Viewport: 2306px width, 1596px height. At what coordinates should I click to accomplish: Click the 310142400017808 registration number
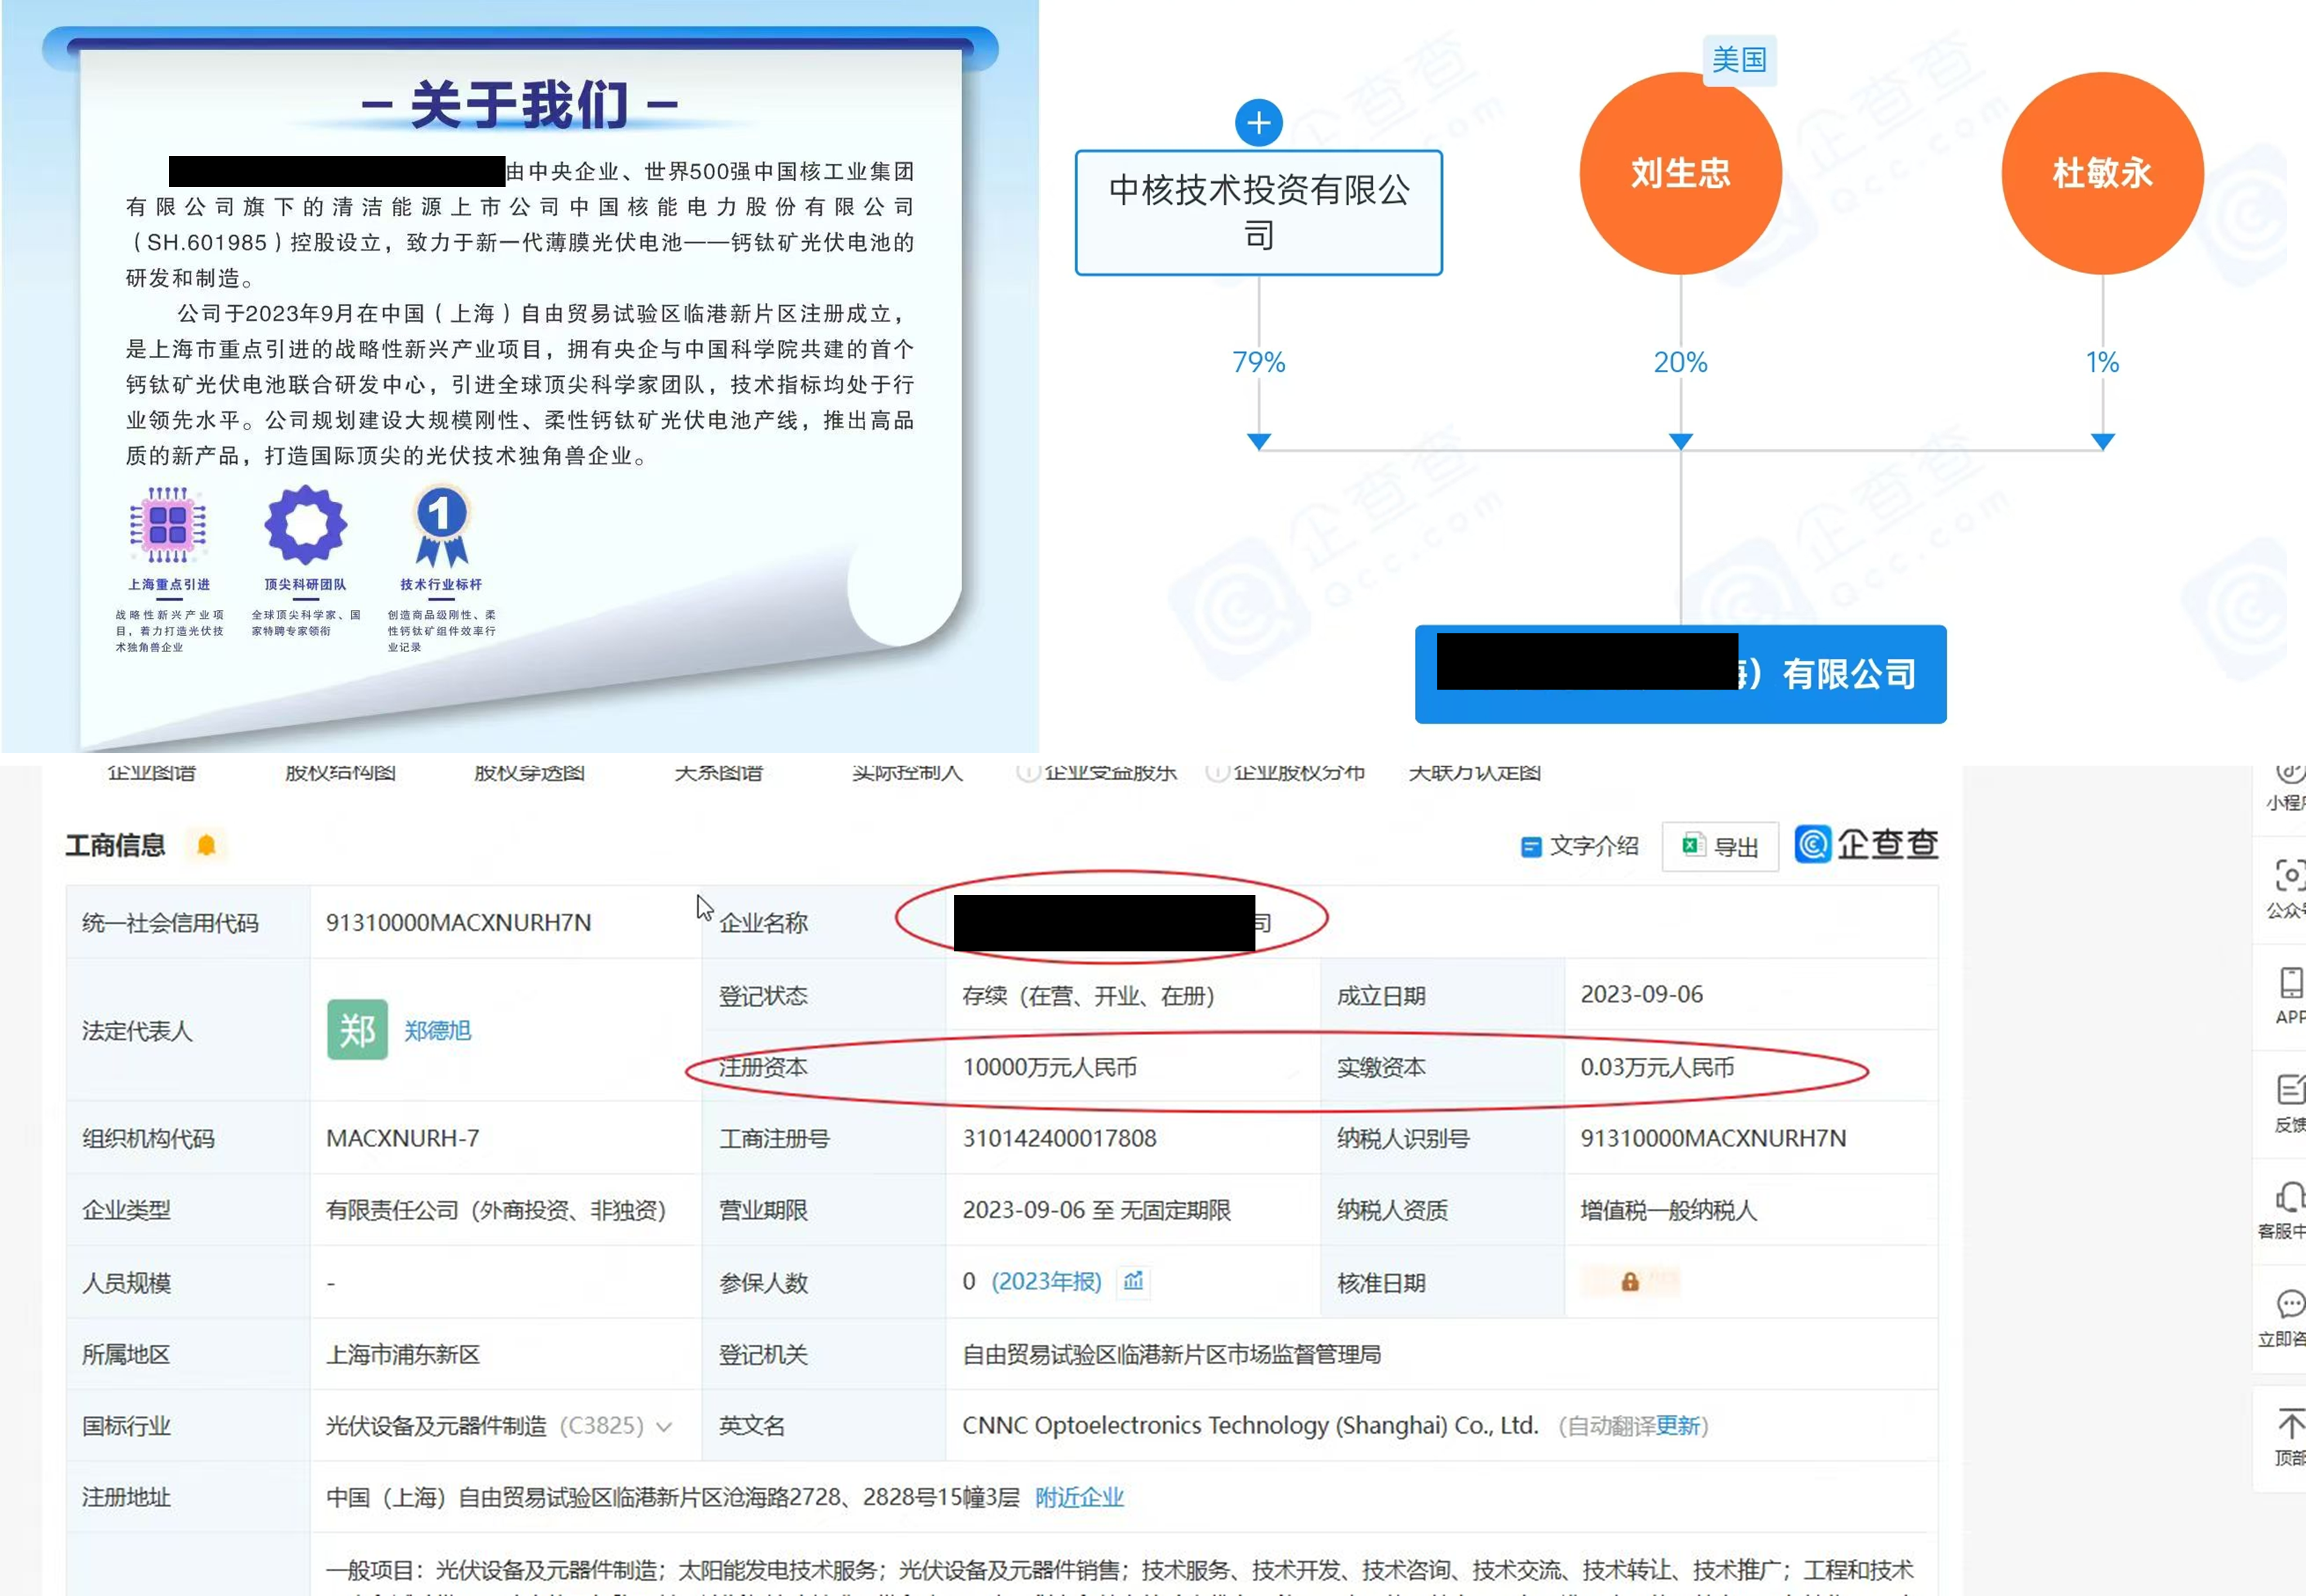(x=1059, y=1138)
